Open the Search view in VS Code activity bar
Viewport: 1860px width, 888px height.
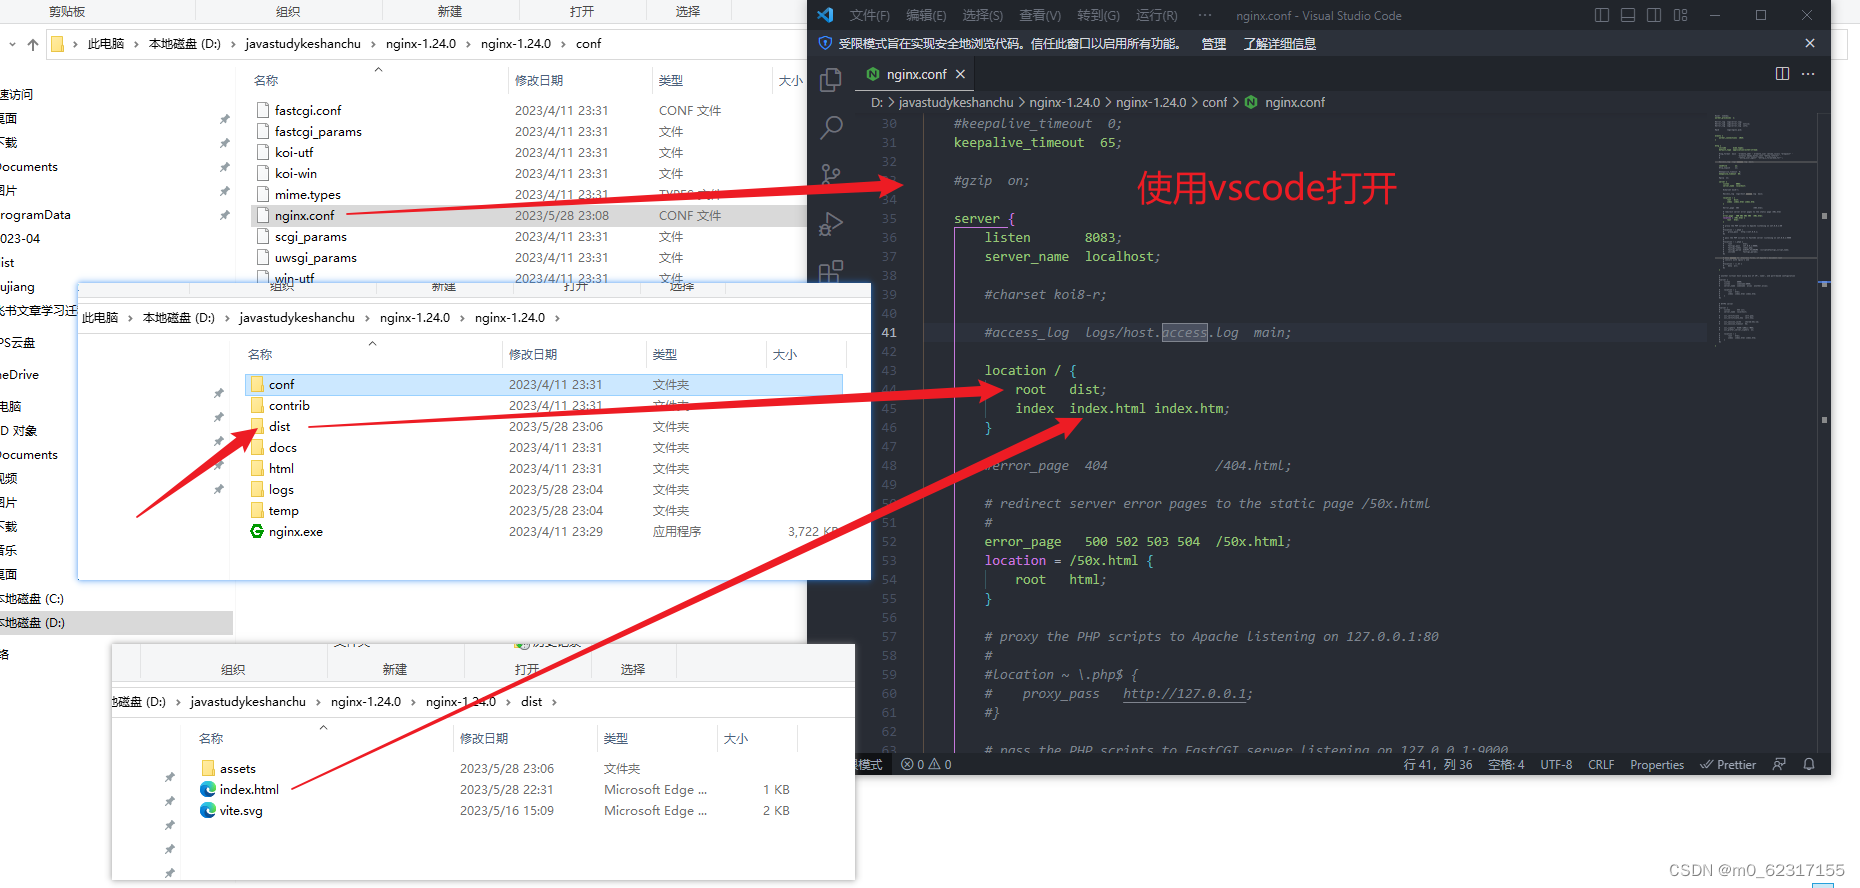click(x=831, y=127)
